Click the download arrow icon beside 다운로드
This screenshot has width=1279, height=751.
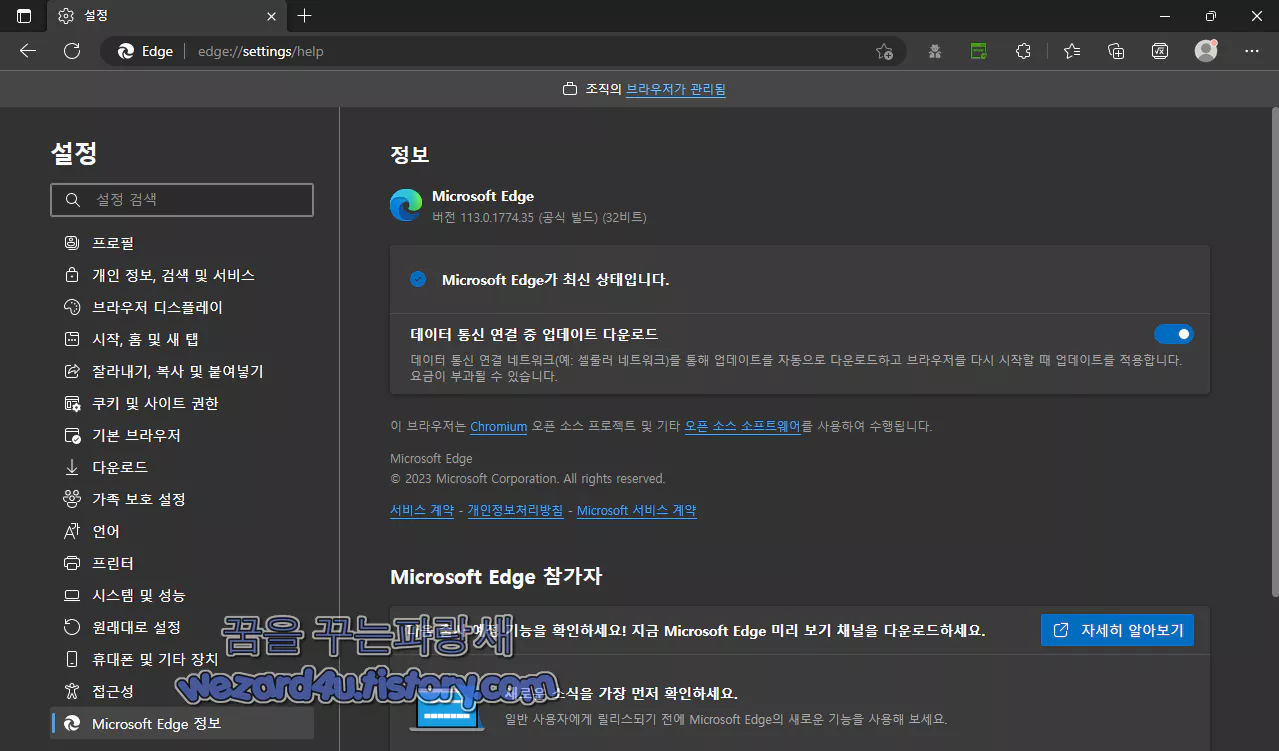coord(72,467)
